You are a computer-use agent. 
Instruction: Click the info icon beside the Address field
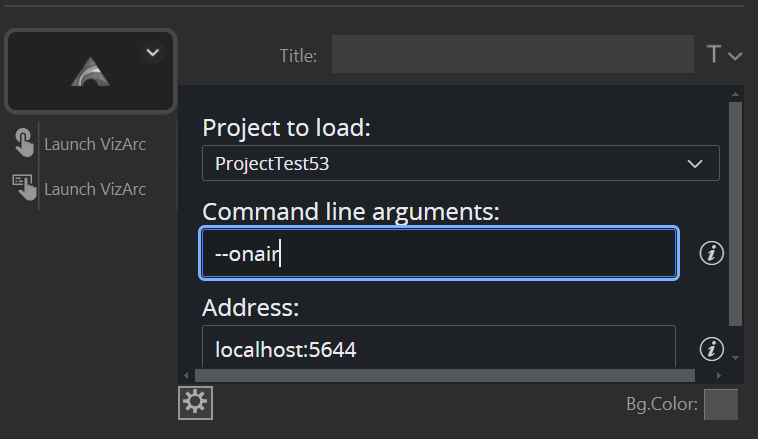pyautogui.click(x=711, y=348)
